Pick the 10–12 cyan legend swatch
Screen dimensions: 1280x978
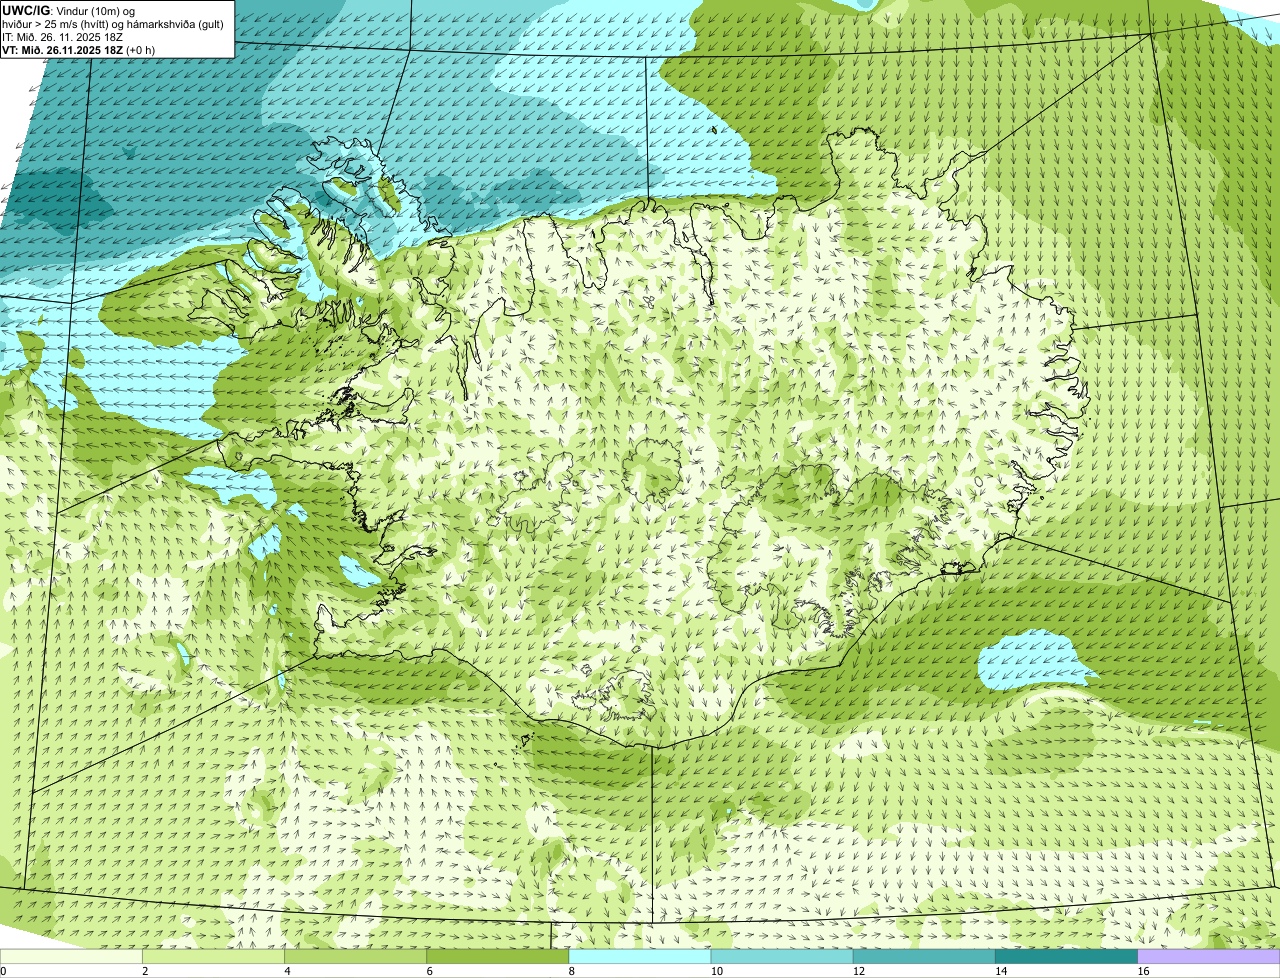click(x=782, y=956)
